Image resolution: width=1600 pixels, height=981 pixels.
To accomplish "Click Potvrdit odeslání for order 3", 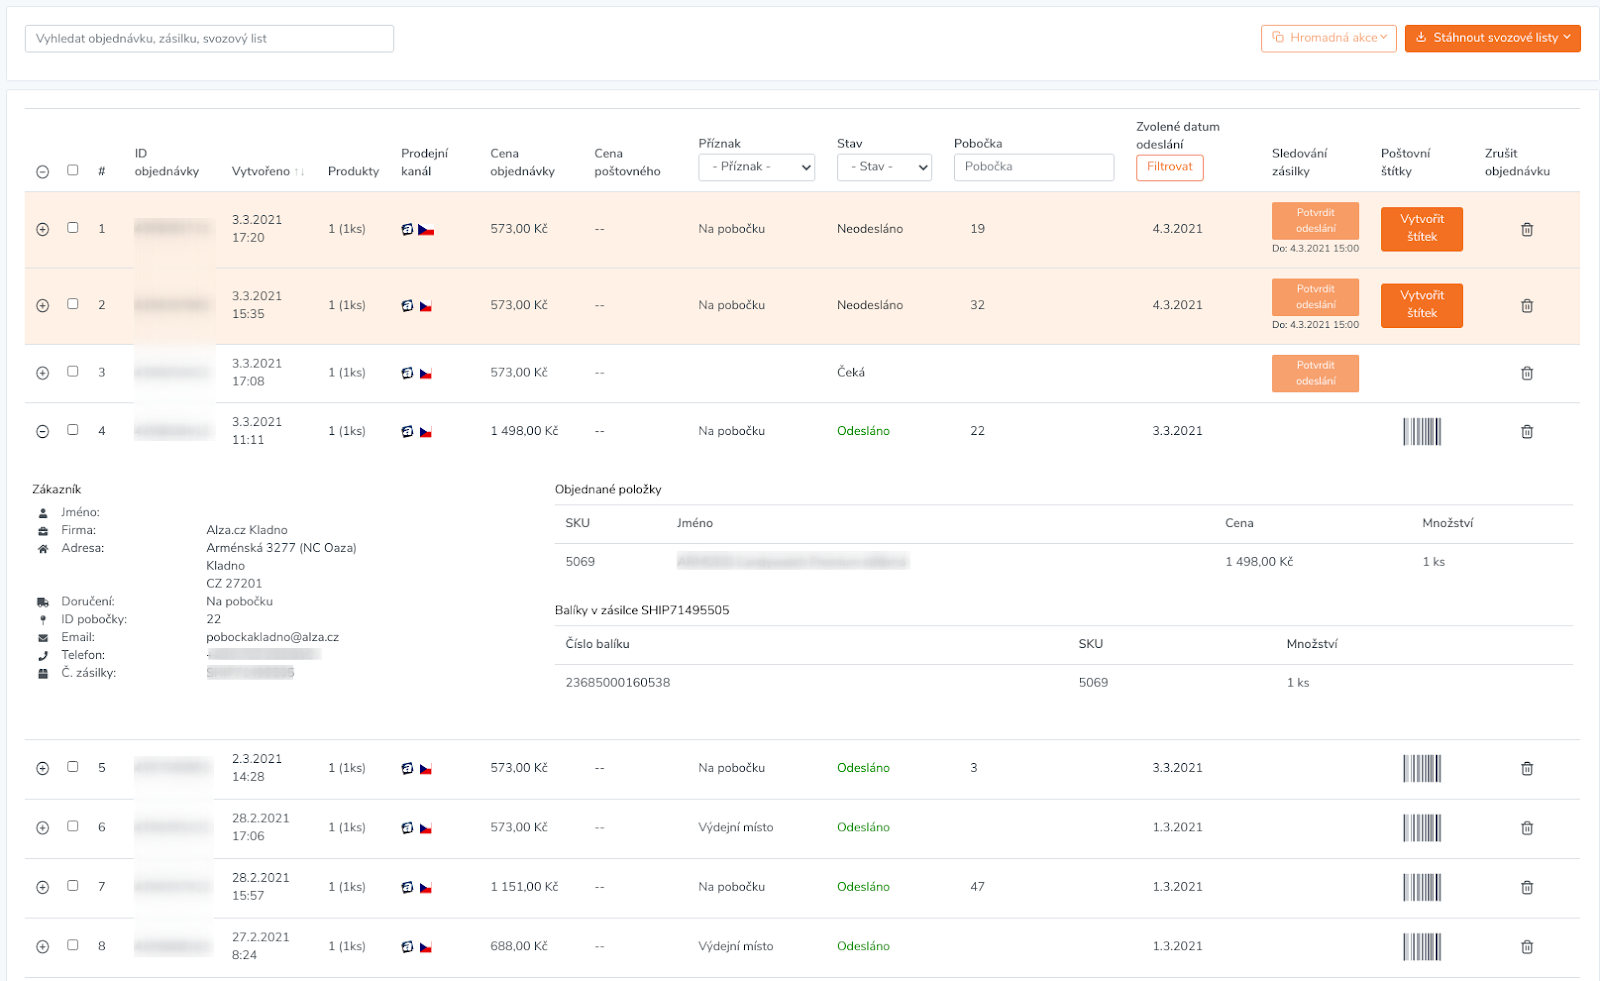I will (x=1315, y=373).
